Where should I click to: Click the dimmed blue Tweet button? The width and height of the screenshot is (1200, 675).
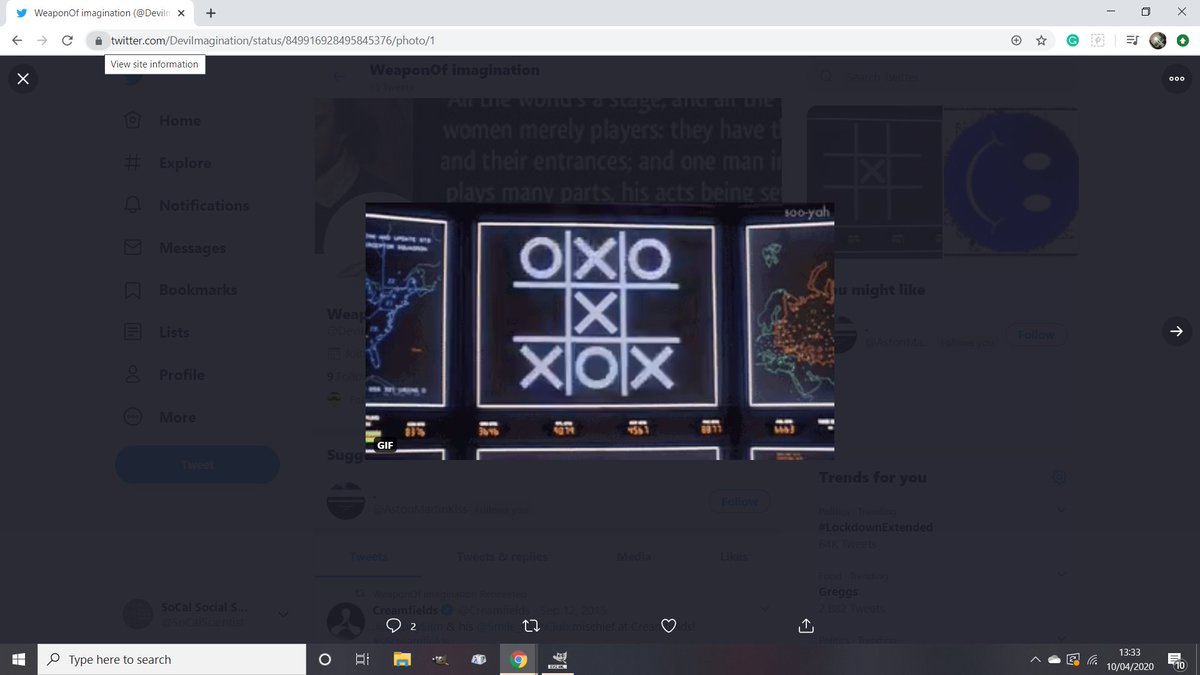point(197,465)
